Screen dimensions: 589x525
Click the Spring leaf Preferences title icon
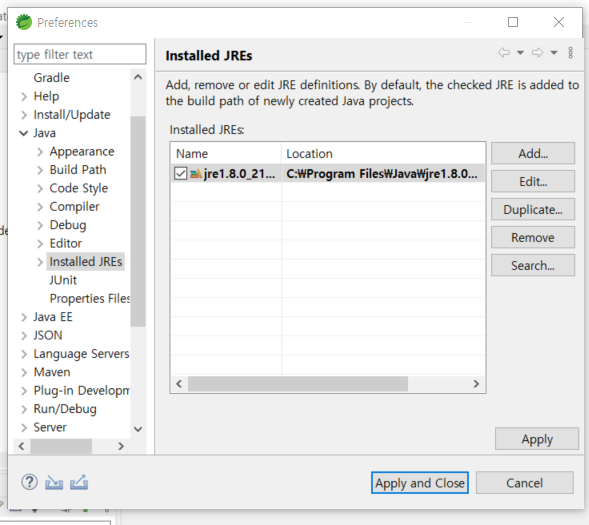24,22
